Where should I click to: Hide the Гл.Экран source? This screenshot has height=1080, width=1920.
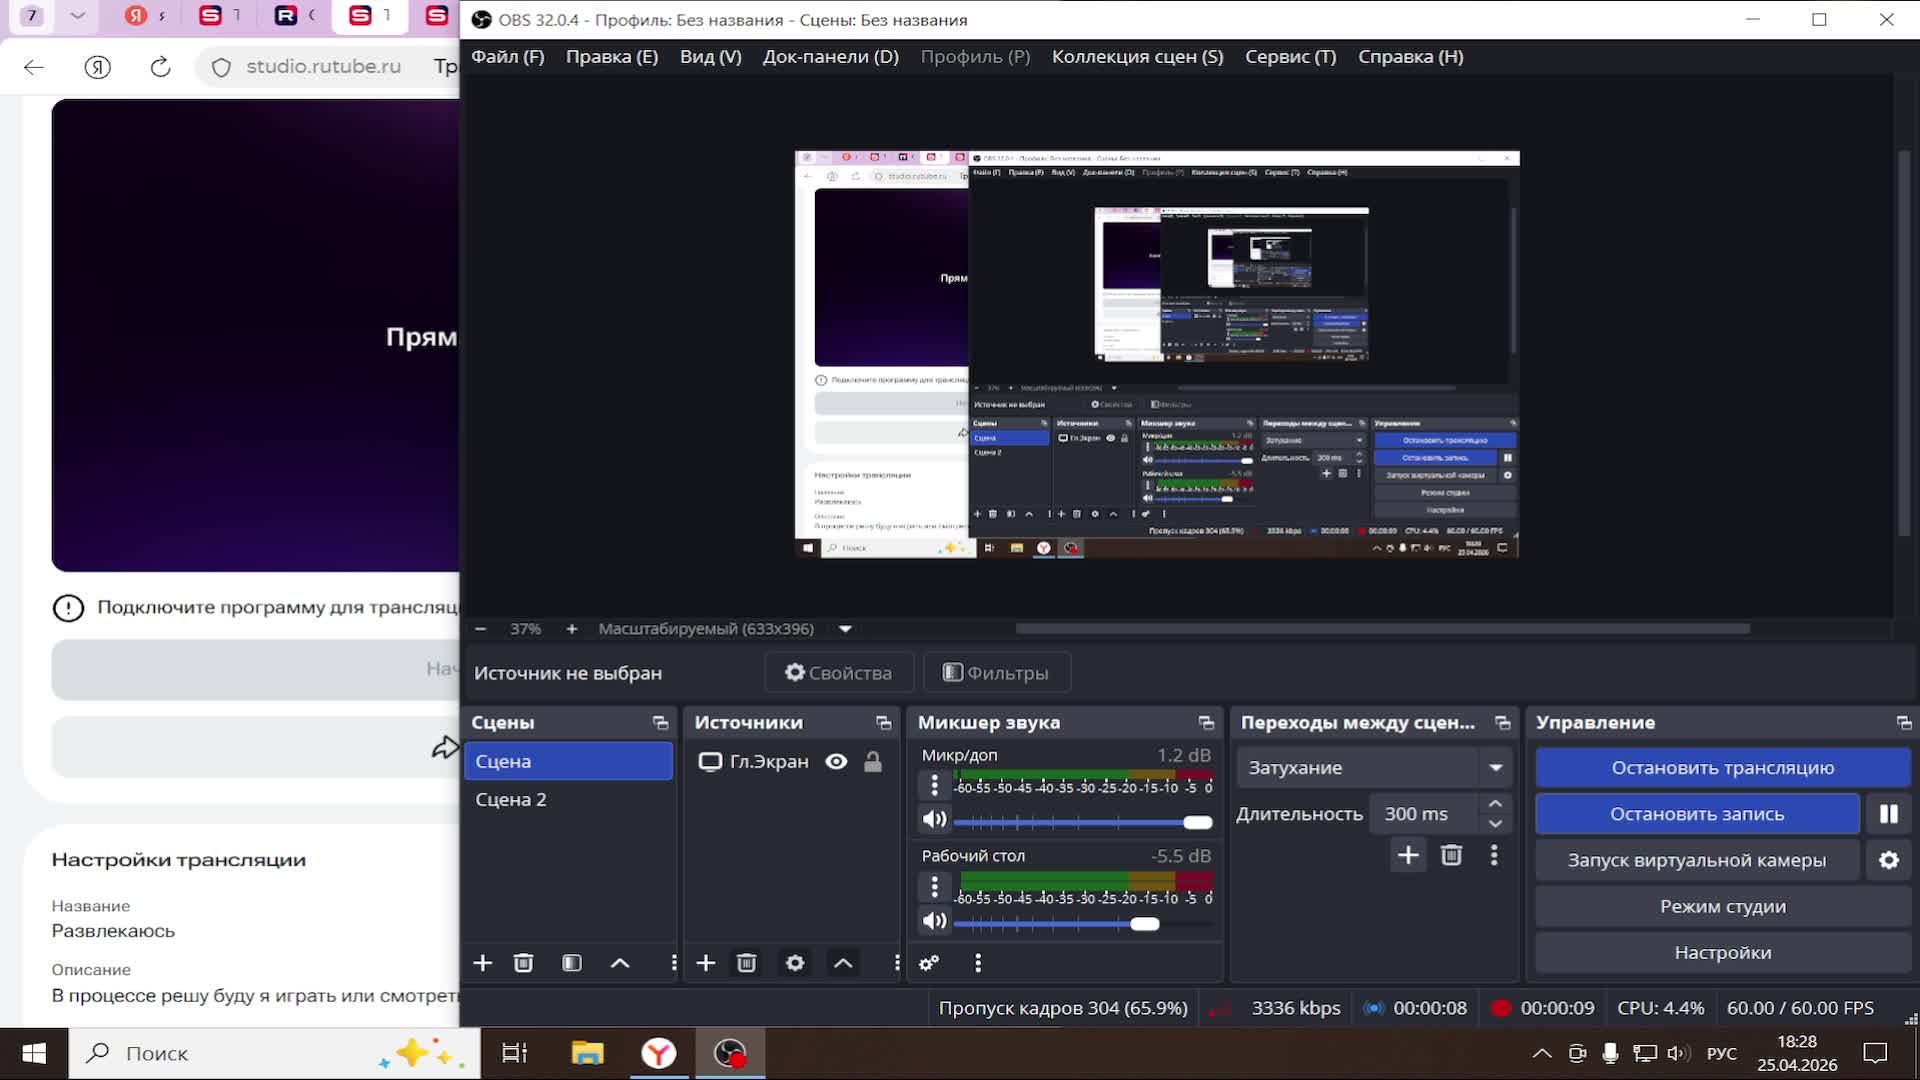tap(836, 762)
